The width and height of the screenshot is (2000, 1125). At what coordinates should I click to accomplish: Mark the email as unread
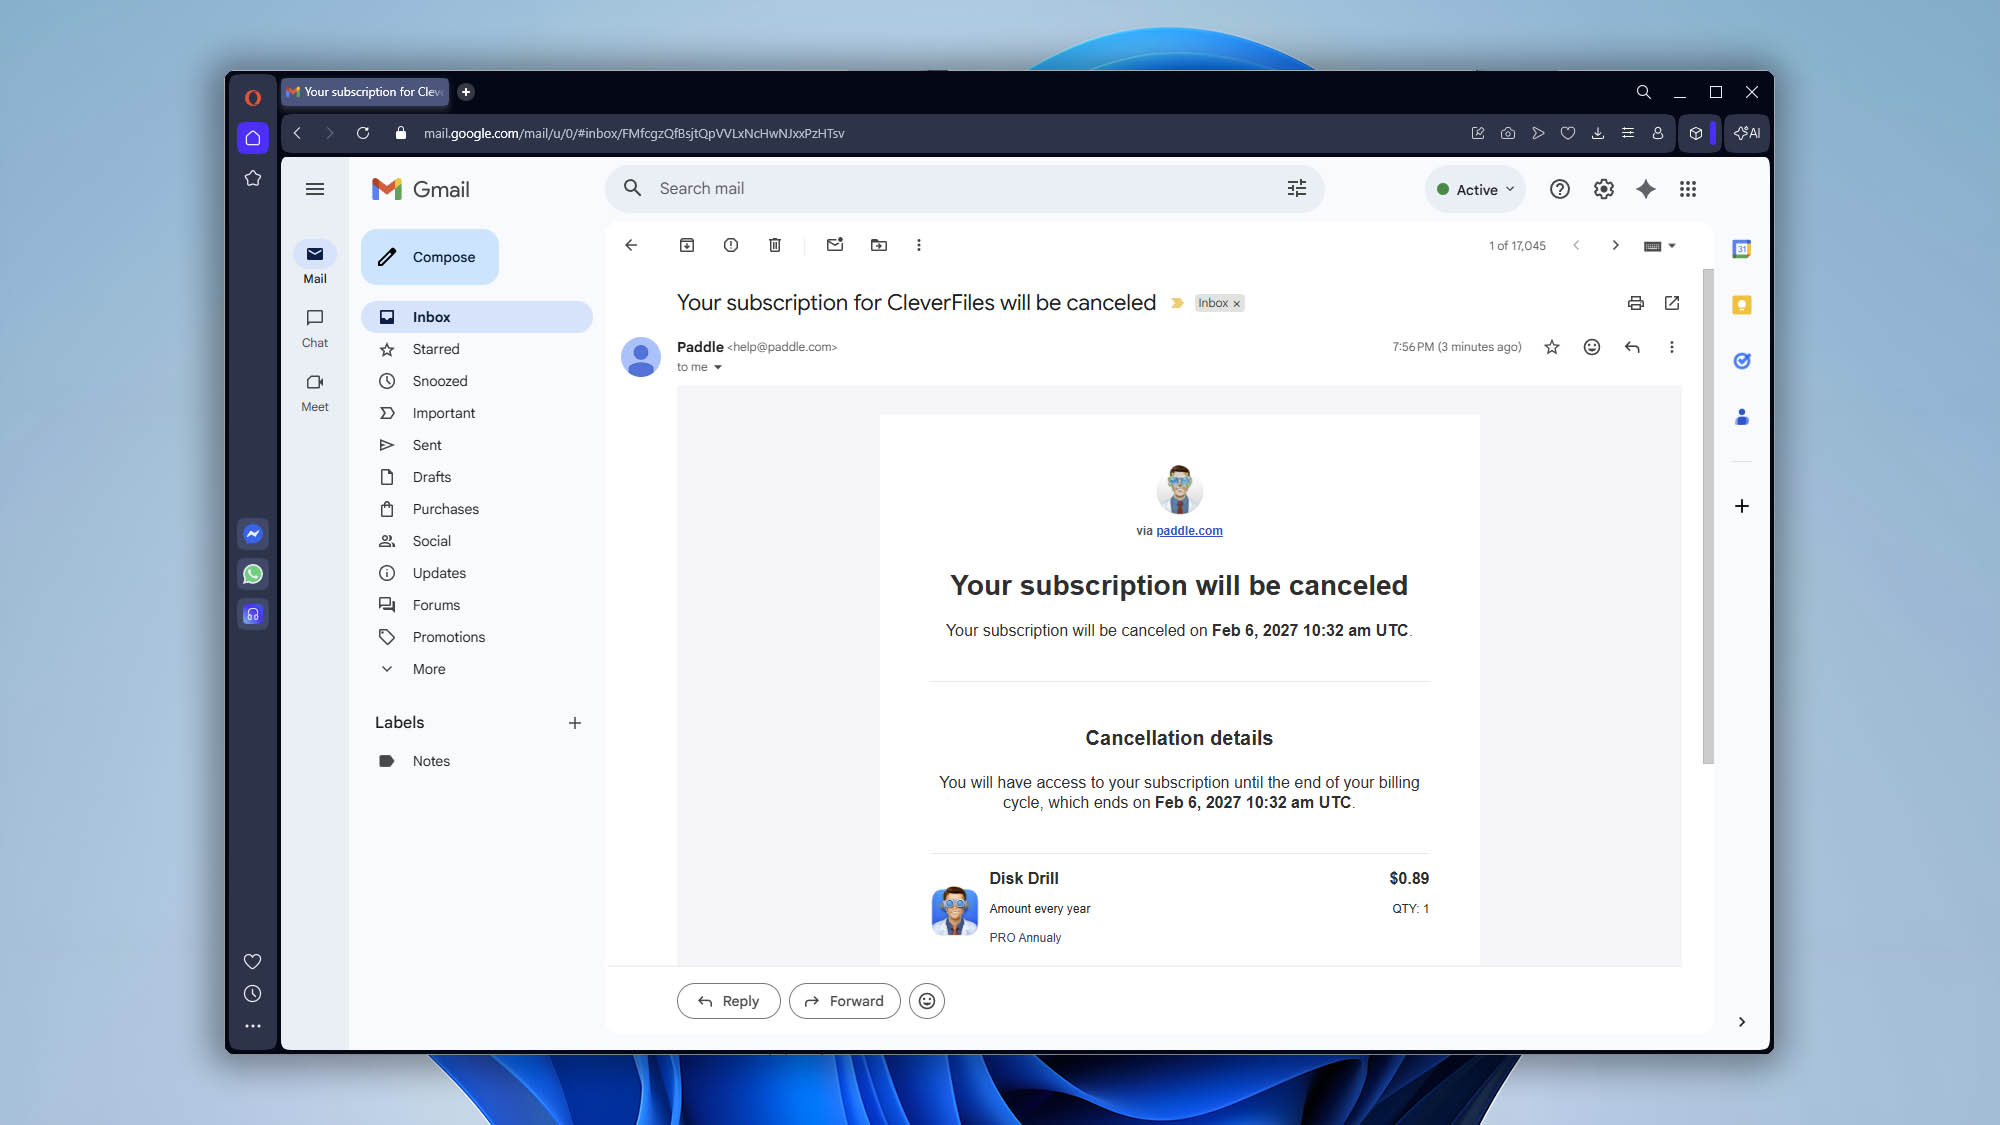[835, 245]
